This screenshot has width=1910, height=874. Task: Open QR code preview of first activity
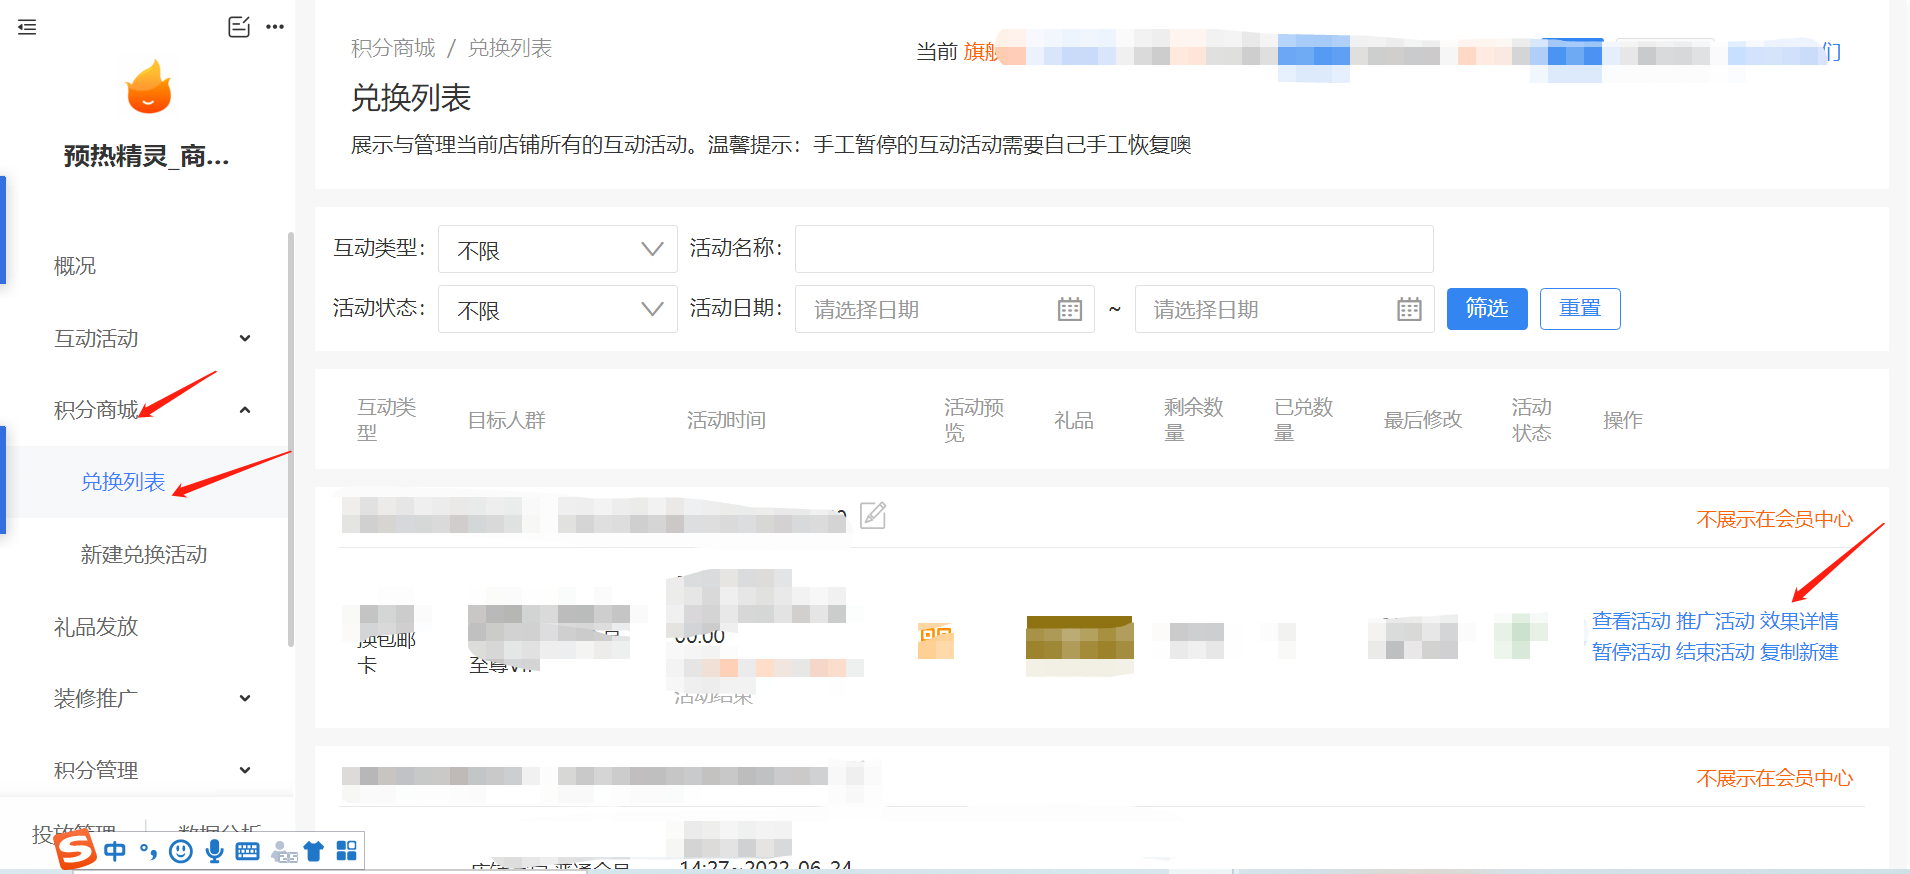pos(936,641)
